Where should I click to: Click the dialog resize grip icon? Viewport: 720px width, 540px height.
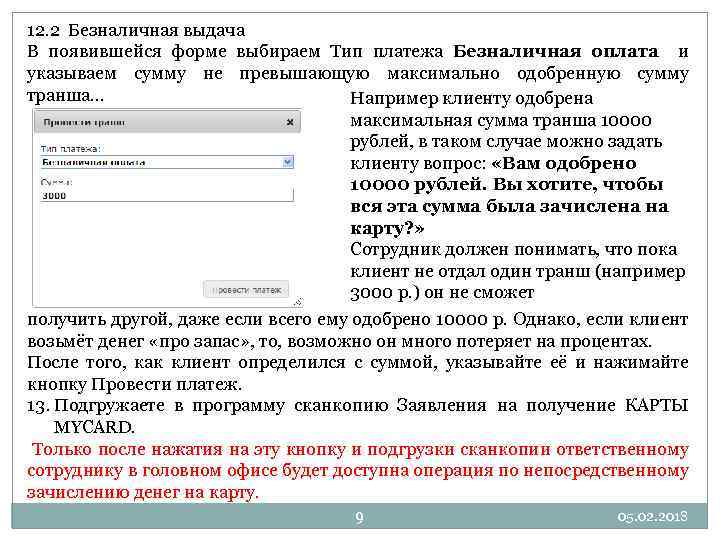[x=298, y=302]
